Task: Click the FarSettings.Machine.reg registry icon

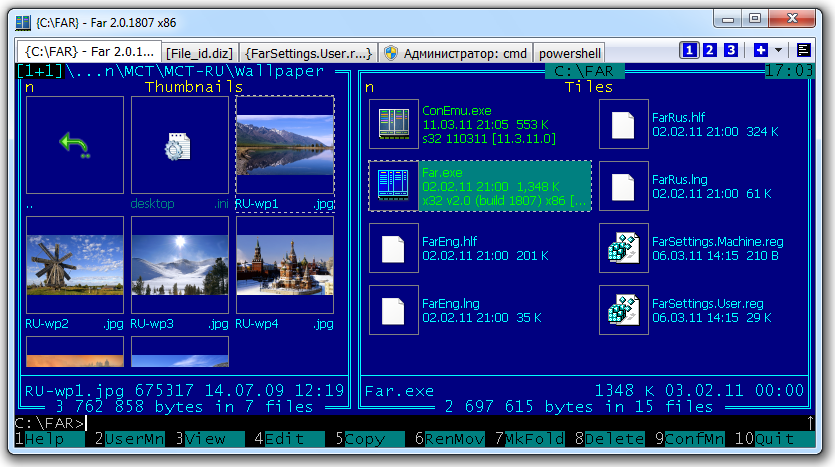Action: tap(624, 248)
